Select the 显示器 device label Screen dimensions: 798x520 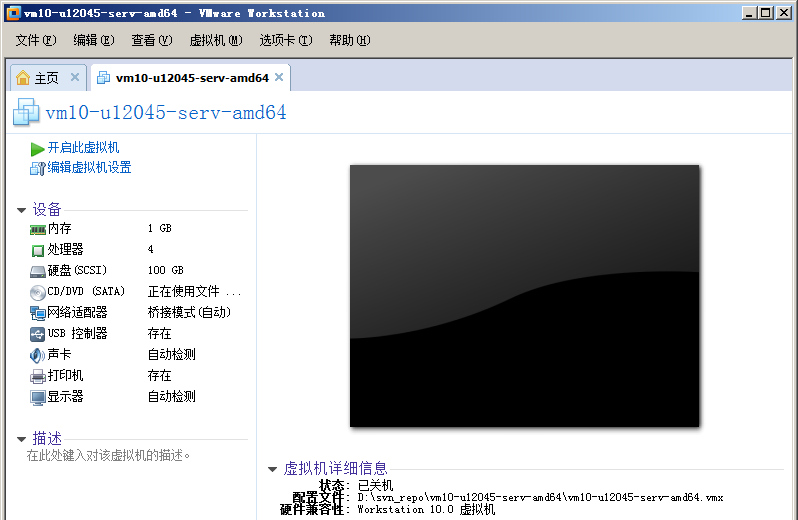(66, 396)
